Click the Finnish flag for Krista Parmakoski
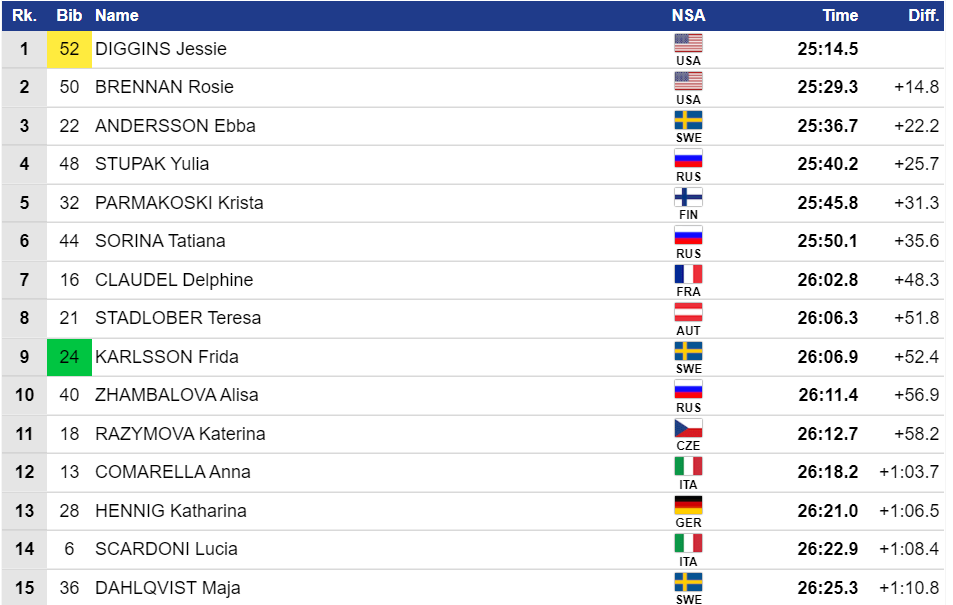The image size is (953, 605). pos(688,197)
